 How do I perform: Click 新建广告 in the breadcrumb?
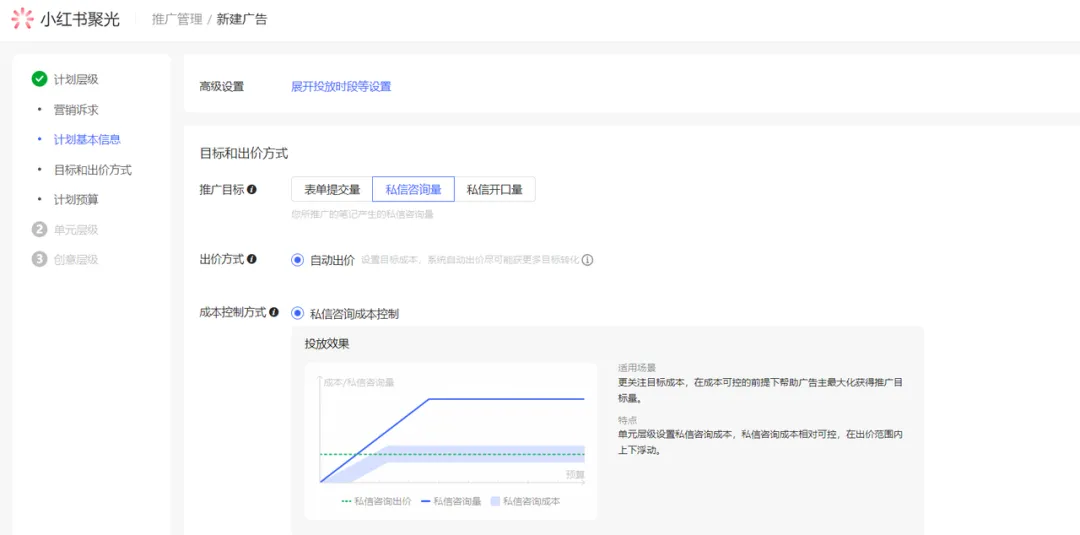pos(242,19)
